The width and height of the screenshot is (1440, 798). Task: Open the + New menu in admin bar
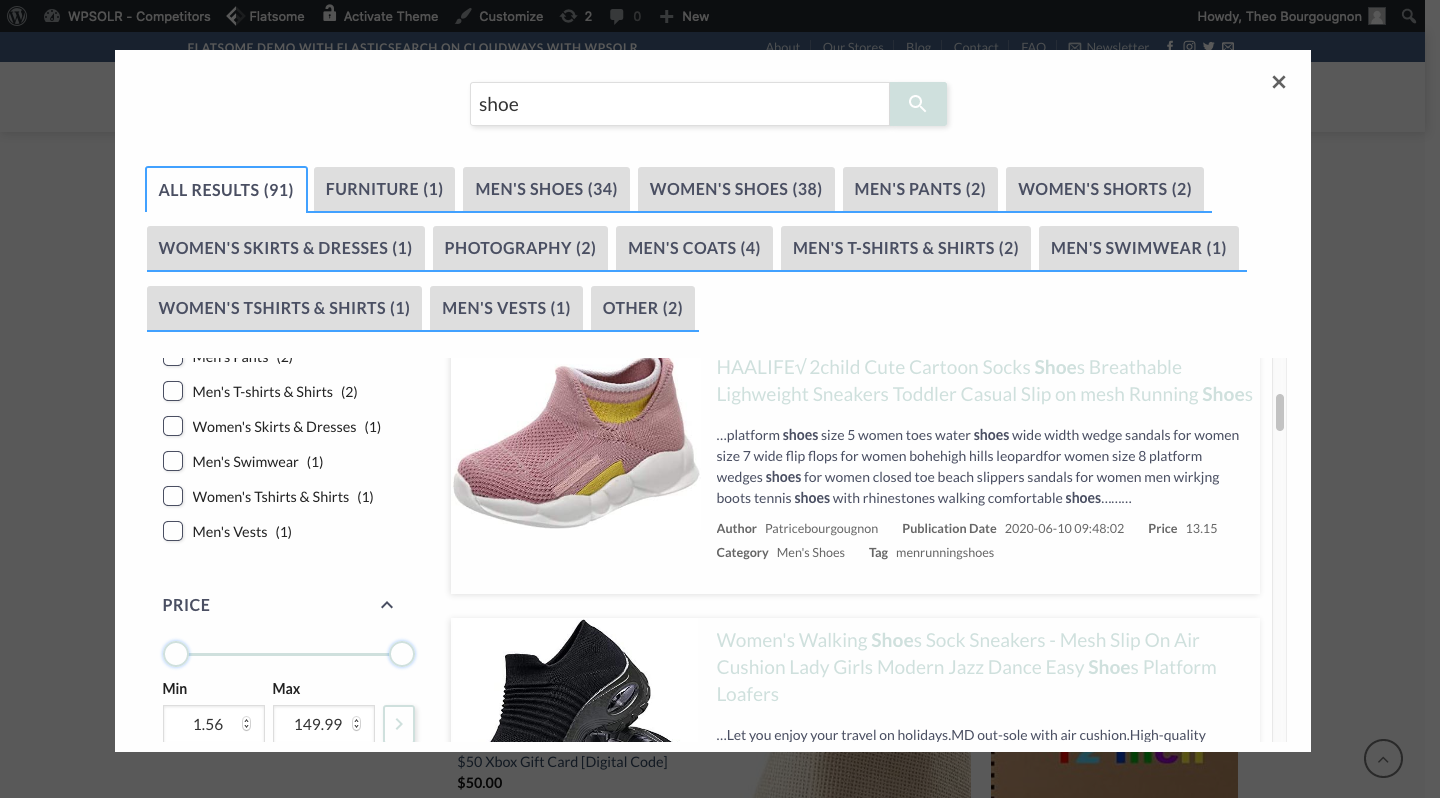click(x=685, y=16)
